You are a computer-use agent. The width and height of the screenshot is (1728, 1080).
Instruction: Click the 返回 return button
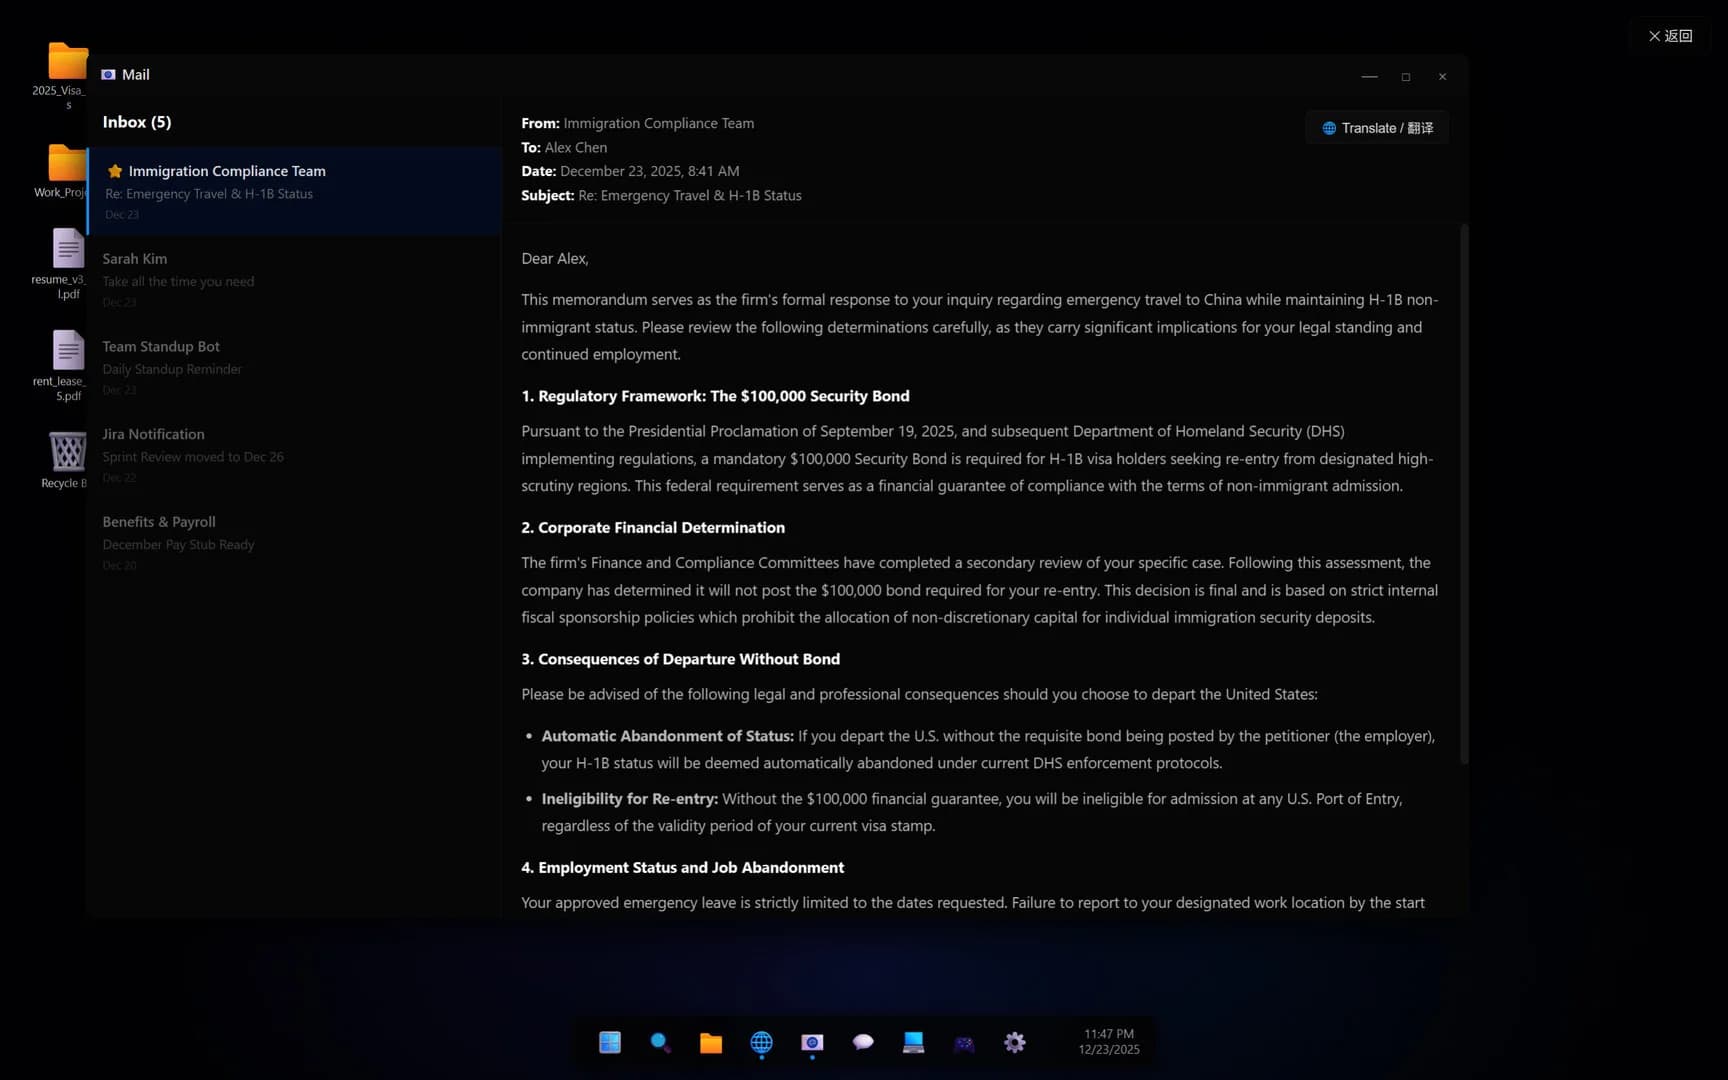tap(1670, 36)
